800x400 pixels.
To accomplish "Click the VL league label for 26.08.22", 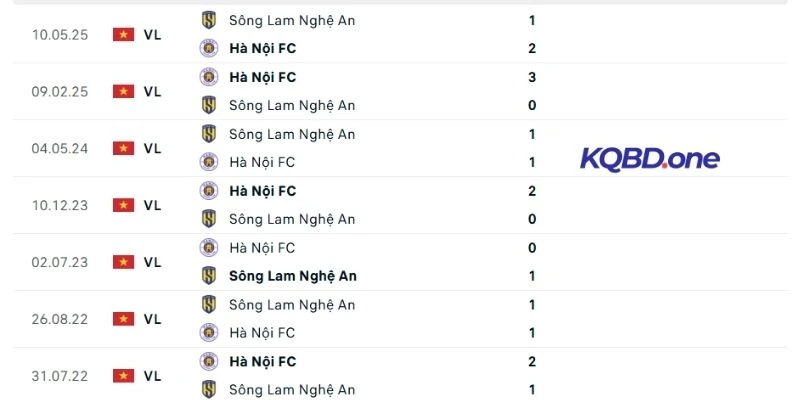I will (x=152, y=319).
